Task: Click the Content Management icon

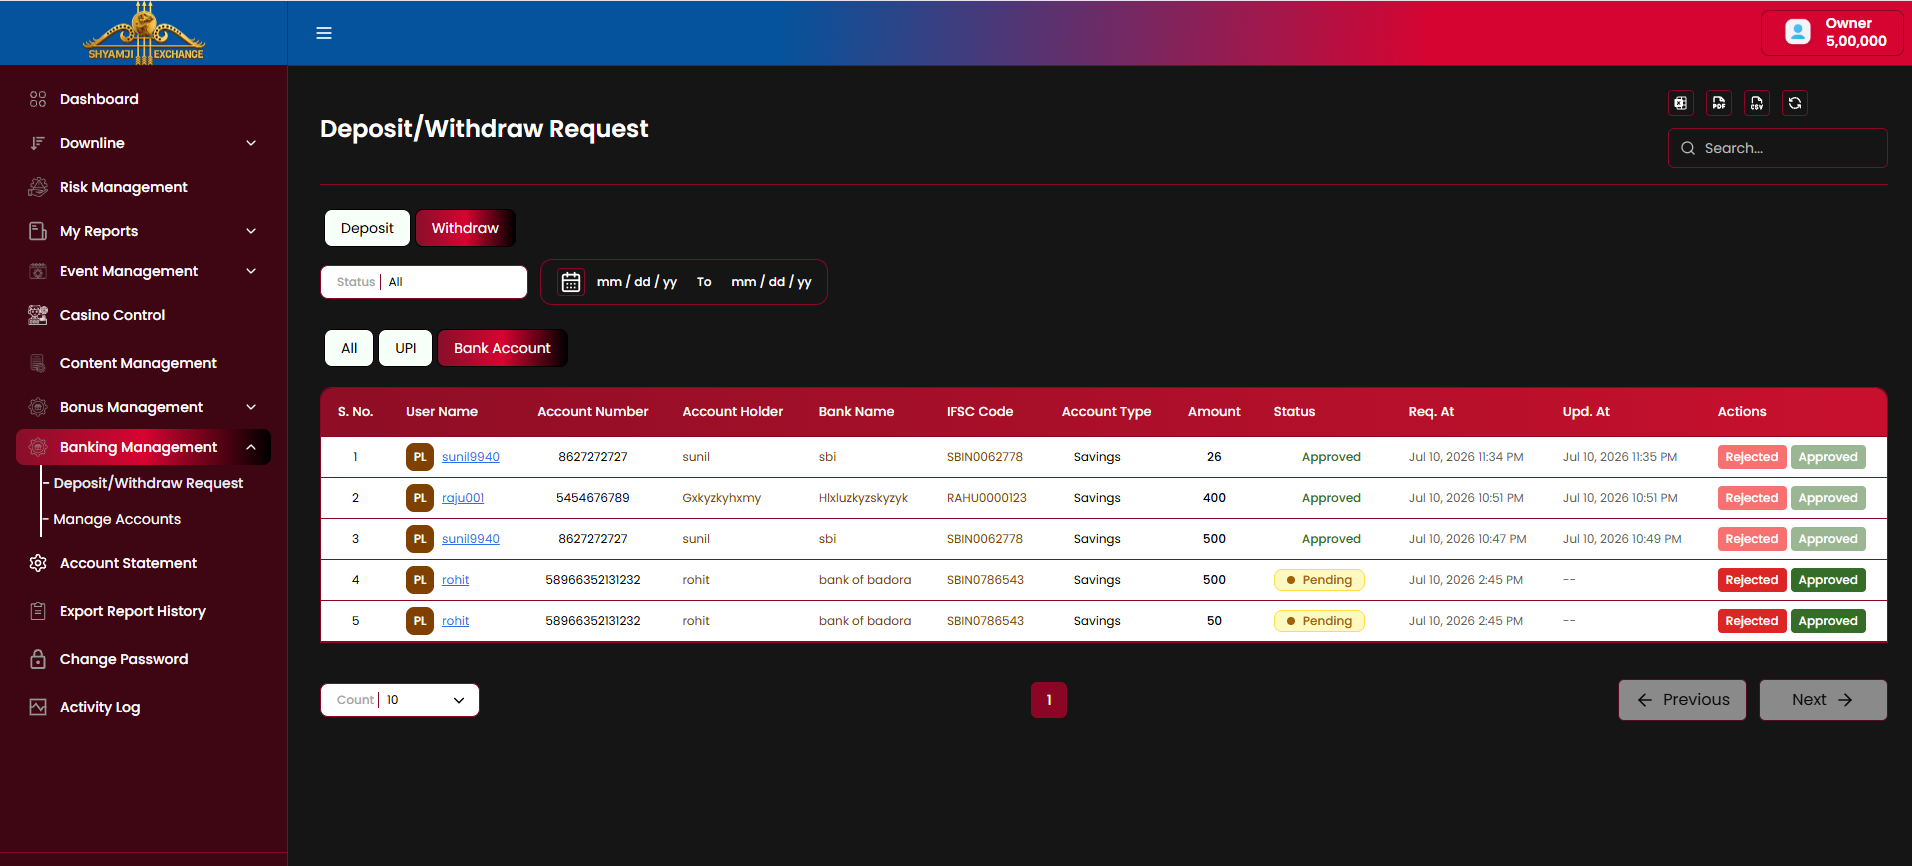Action: [x=38, y=363]
